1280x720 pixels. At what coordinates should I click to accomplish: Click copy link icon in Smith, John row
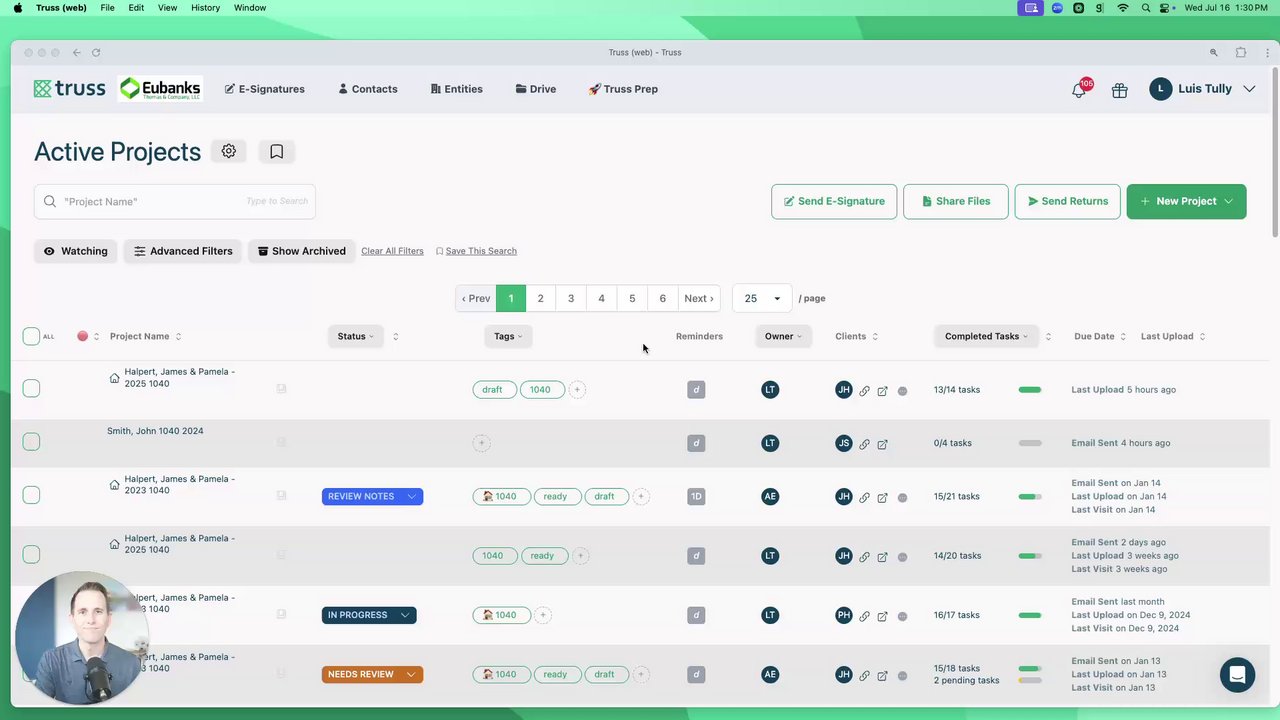point(864,444)
